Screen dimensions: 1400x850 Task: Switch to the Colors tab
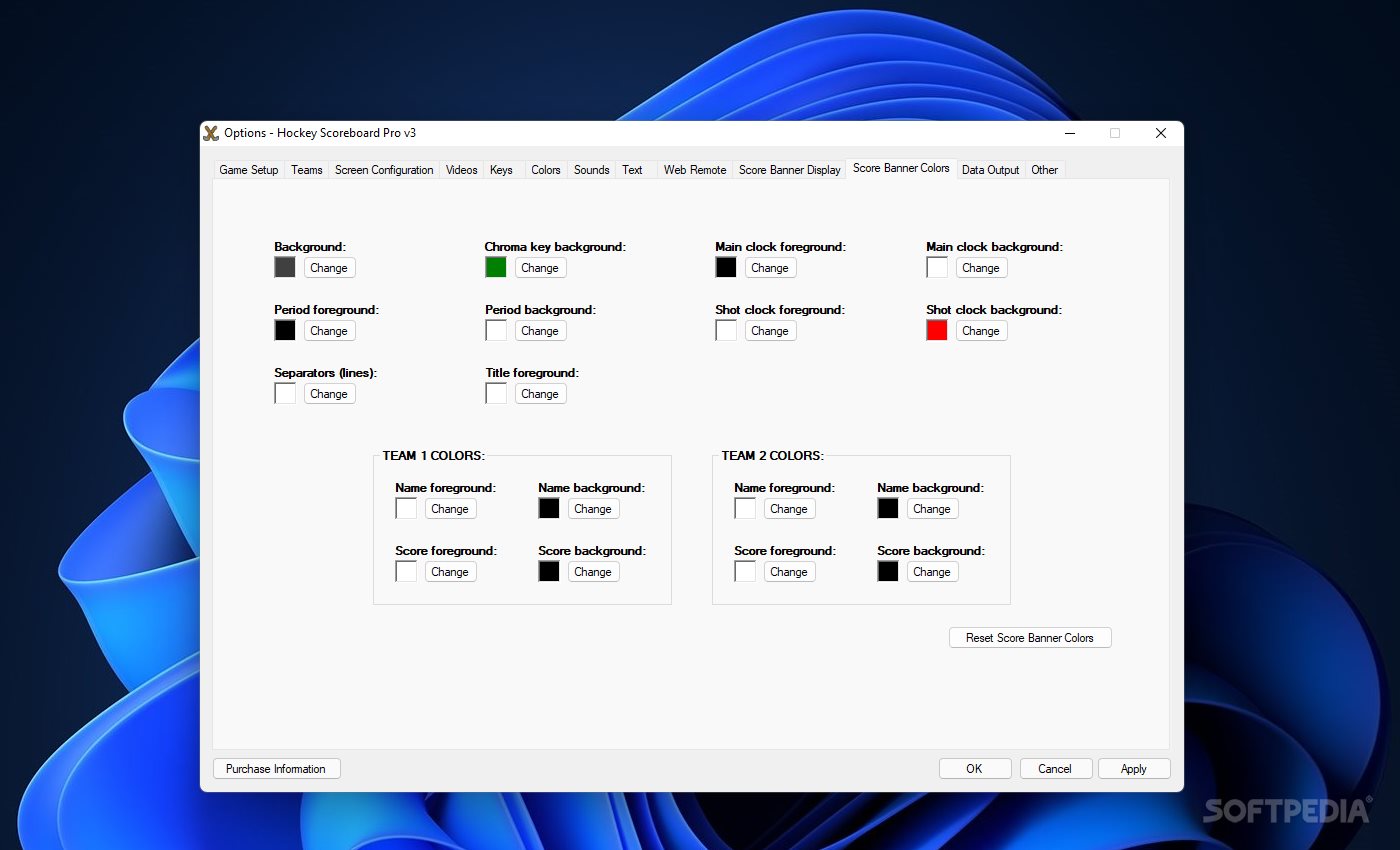click(x=546, y=170)
